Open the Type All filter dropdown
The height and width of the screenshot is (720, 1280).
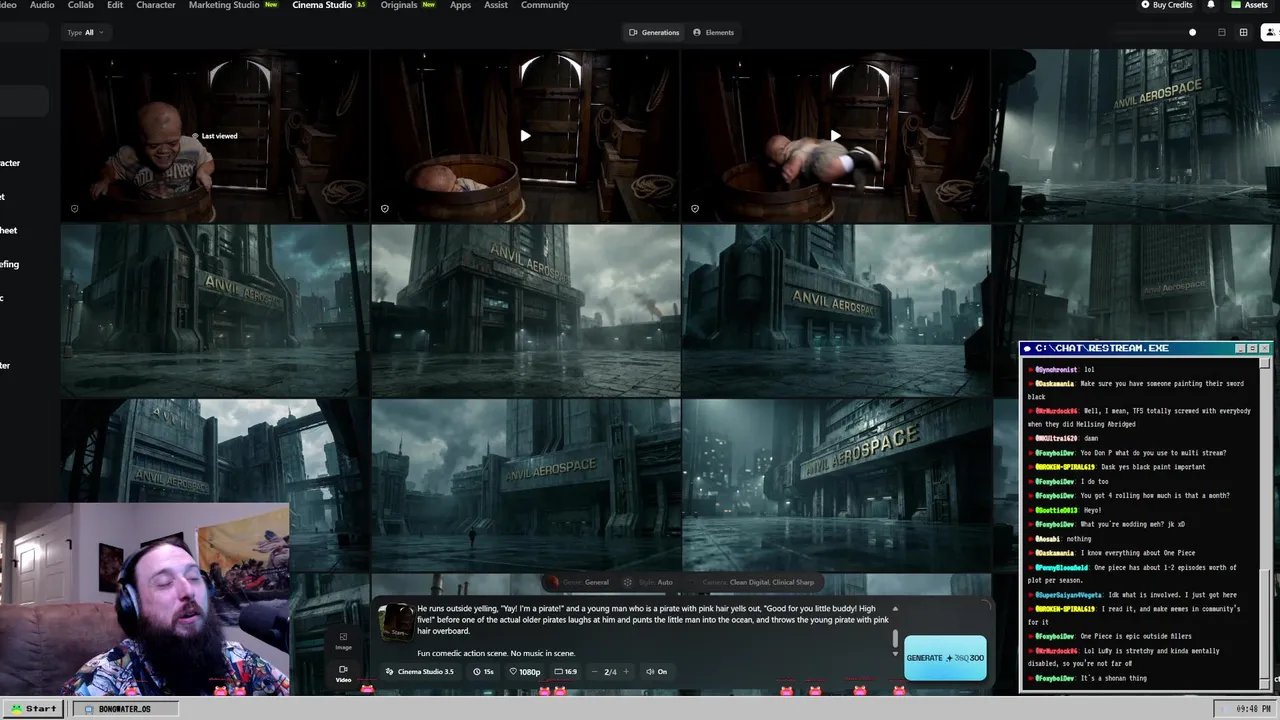tap(85, 32)
